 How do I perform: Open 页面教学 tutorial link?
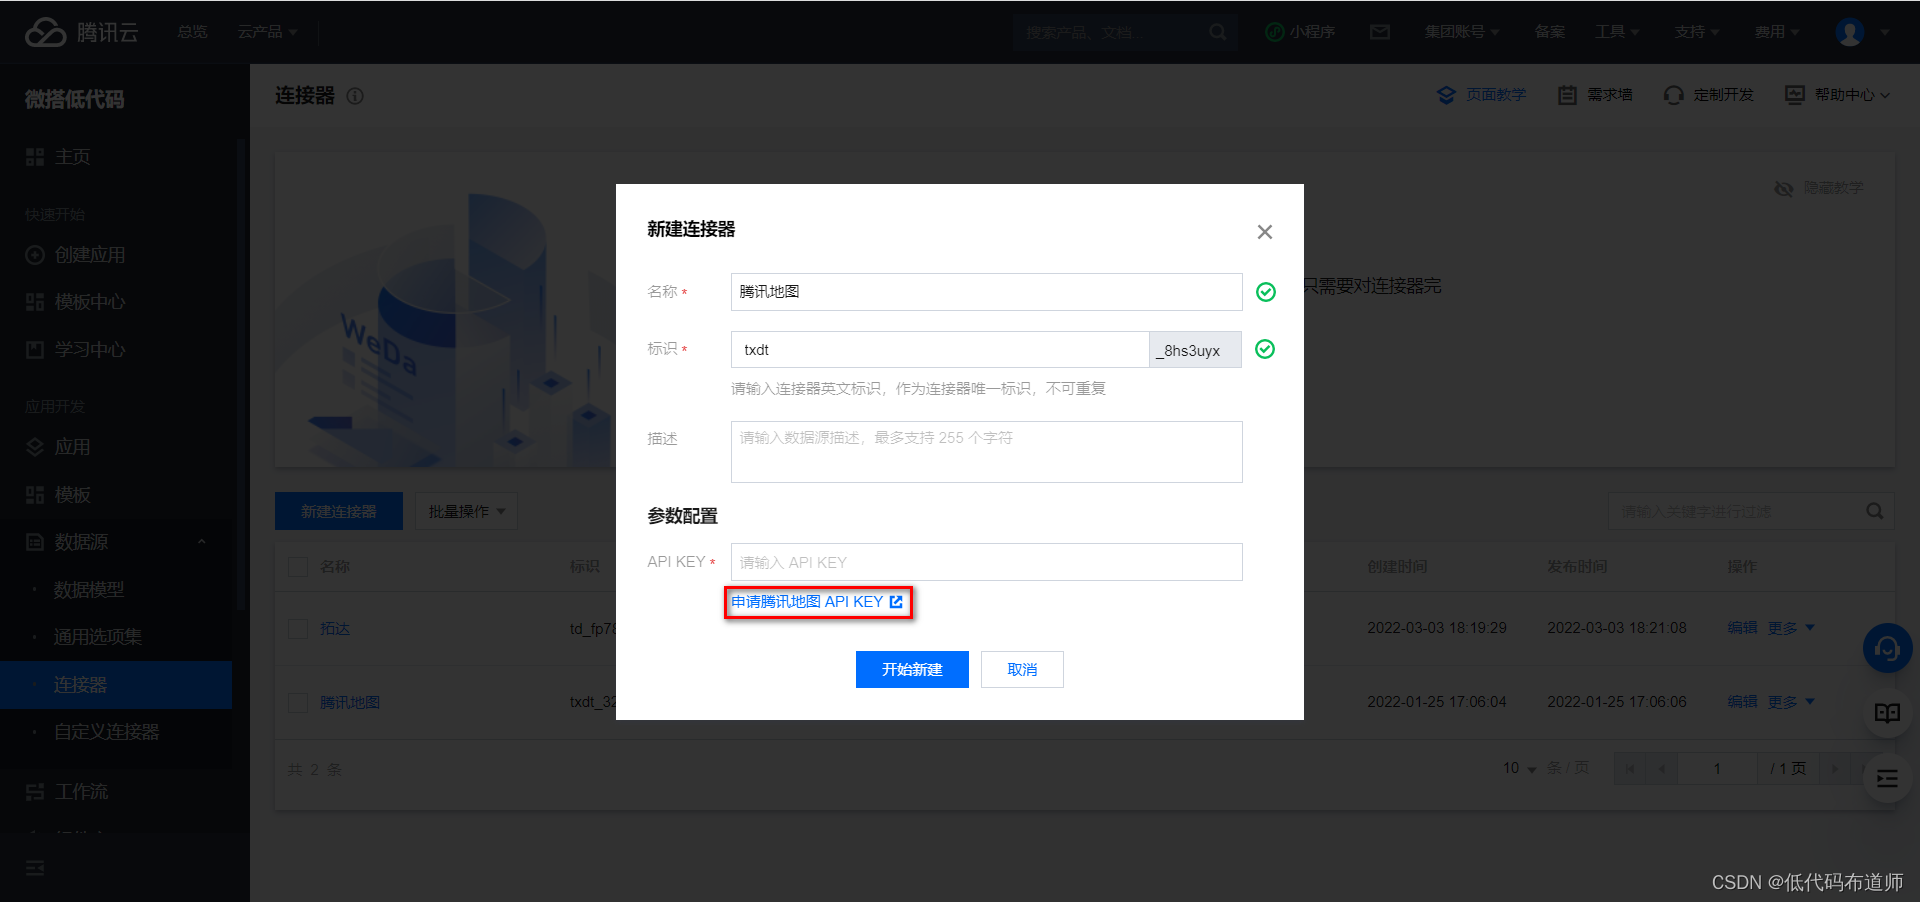(x=1481, y=95)
